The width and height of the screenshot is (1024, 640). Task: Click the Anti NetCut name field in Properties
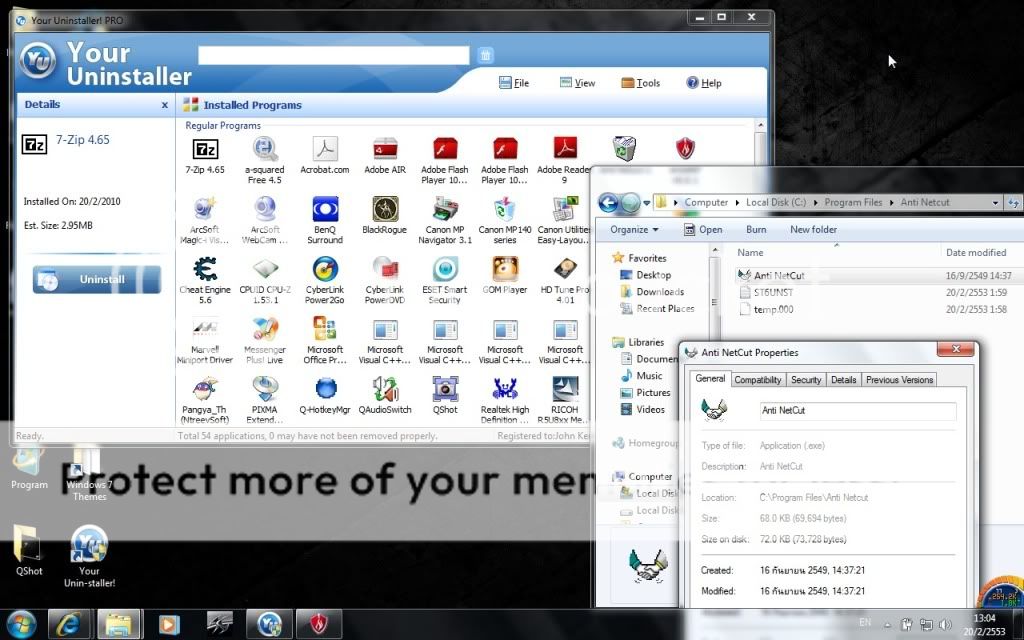pyautogui.click(x=858, y=411)
